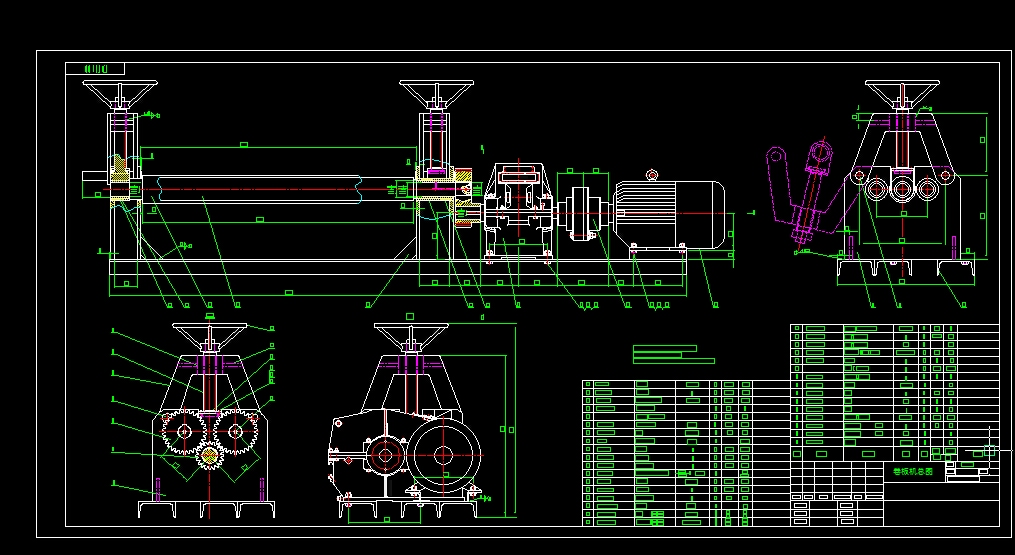
Task: Select the right large gear in the gear train view
Action: [236, 431]
